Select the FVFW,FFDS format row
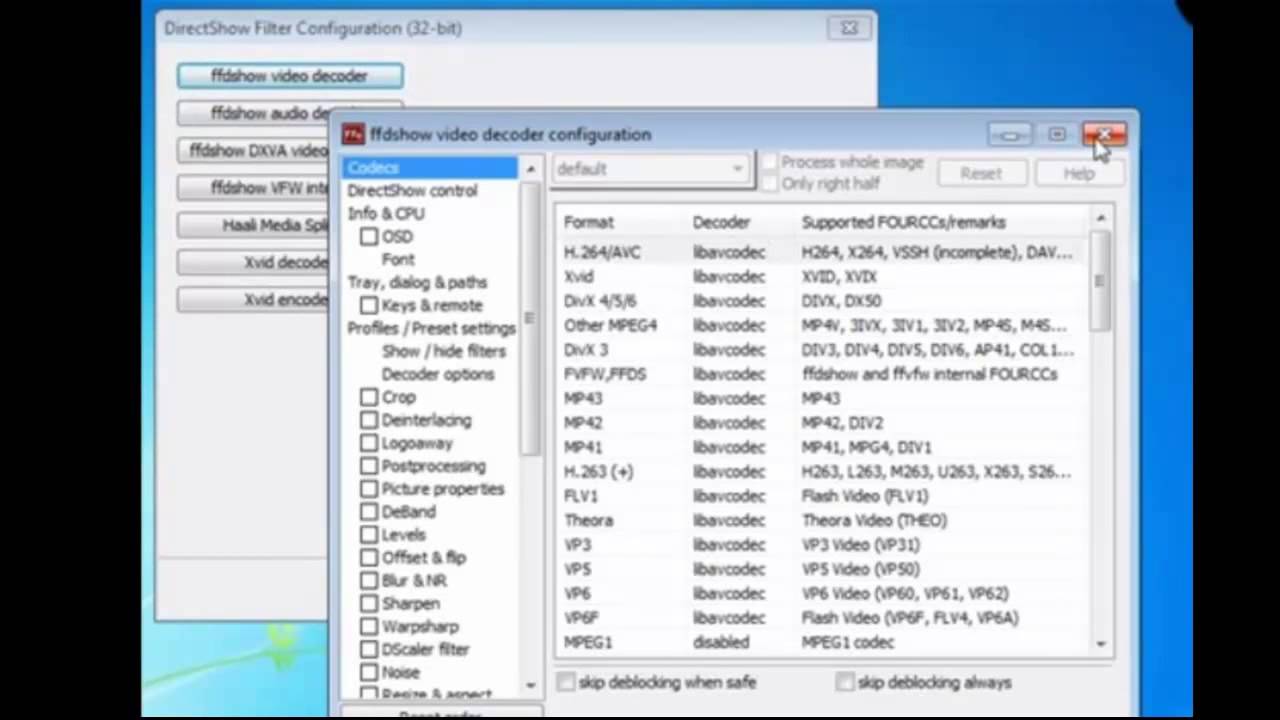This screenshot has height=720, width=1280. tap(822, 374)
